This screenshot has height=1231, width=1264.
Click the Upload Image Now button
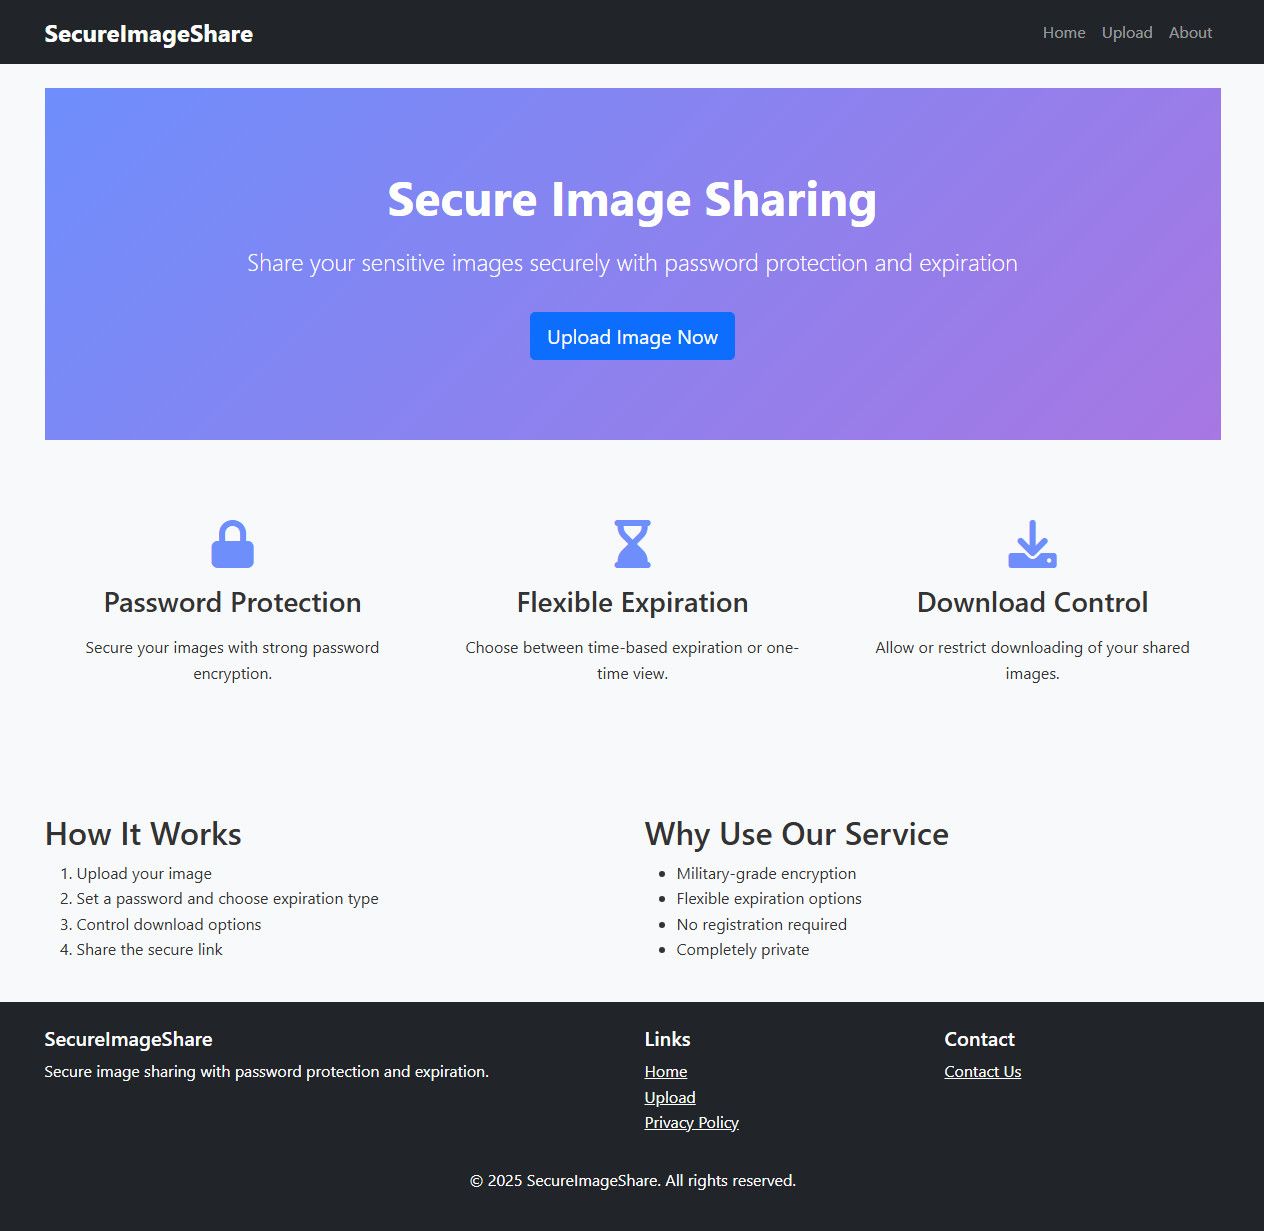click(x=632, y=336)
